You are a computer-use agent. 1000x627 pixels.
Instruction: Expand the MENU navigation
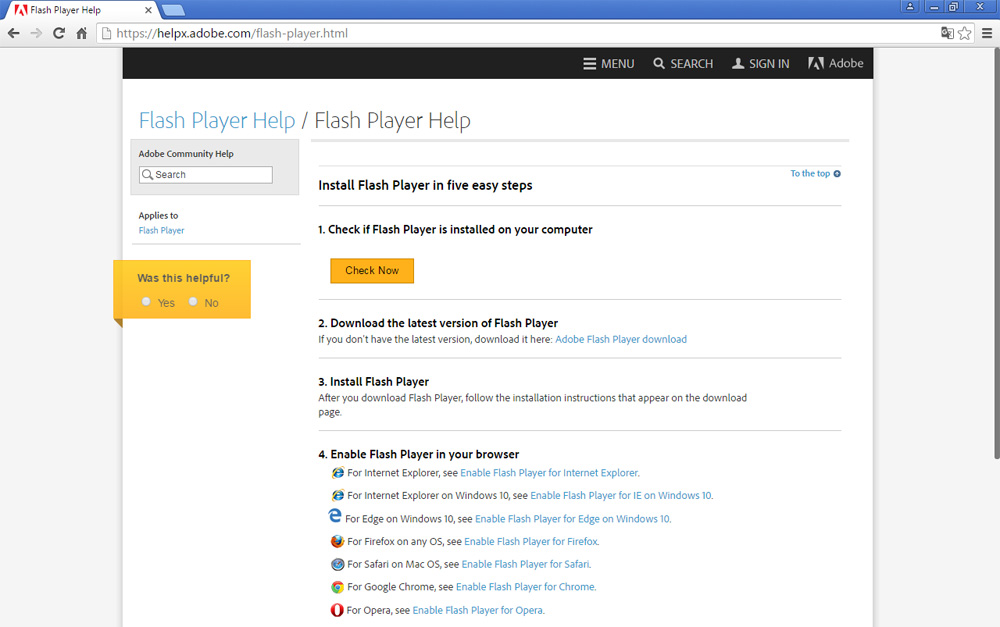tap(608, 63)
